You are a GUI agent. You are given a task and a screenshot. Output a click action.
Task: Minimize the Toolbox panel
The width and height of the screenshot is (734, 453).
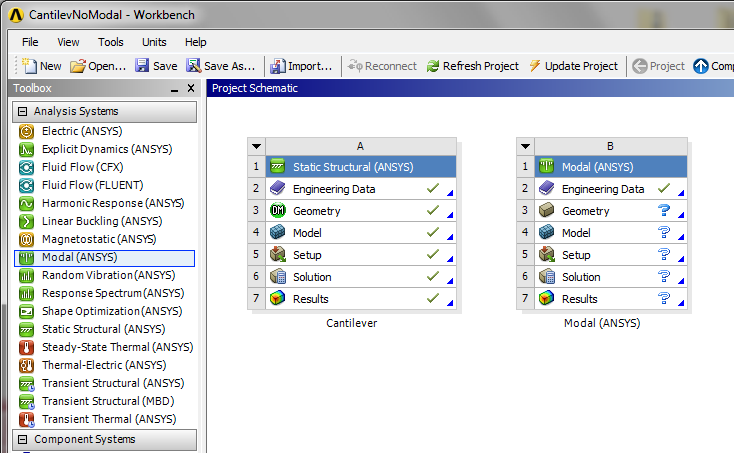(175, 88)
